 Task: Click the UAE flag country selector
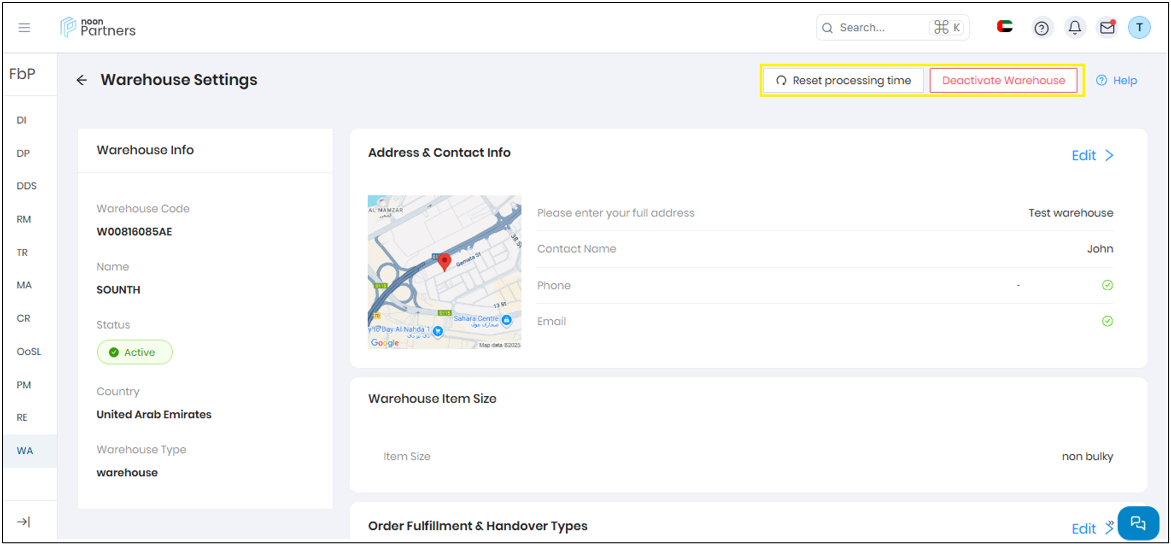[x=1005, y=27]
